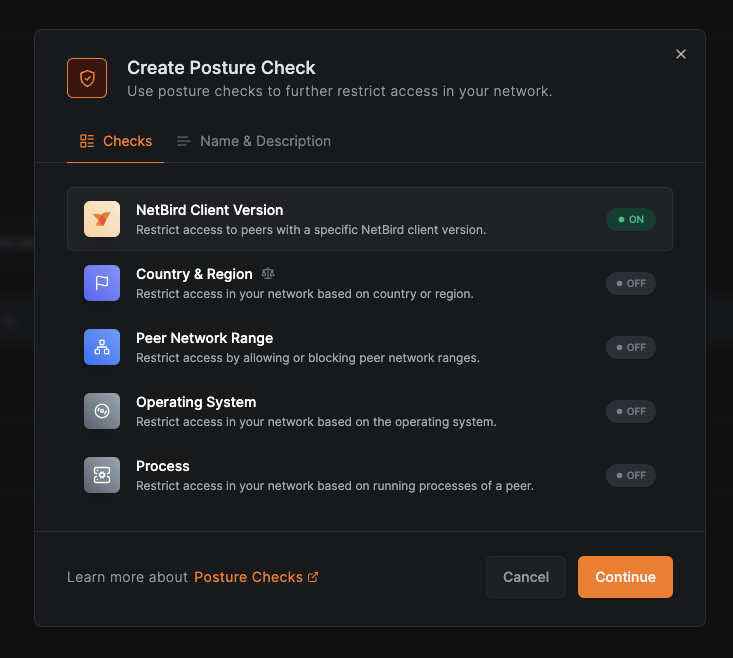Click the Peer Network Range icon

pyautogui.click(x=101, y=347)
